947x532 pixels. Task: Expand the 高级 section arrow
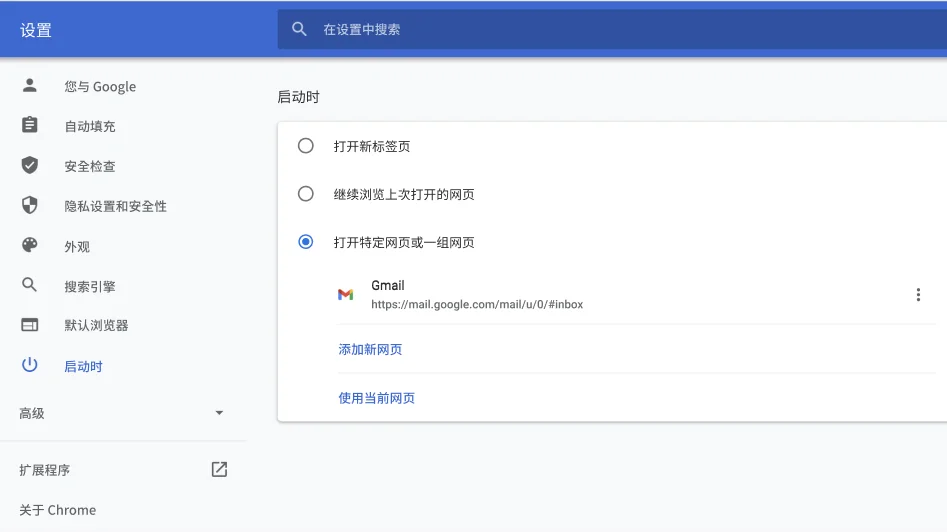219,413
